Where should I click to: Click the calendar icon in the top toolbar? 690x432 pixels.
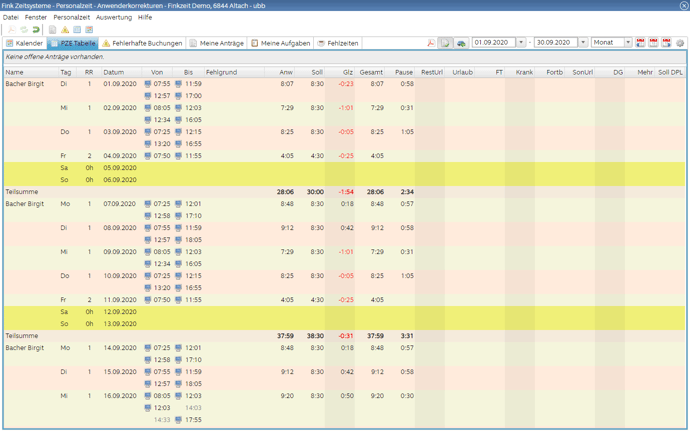[x=89, y=29]
